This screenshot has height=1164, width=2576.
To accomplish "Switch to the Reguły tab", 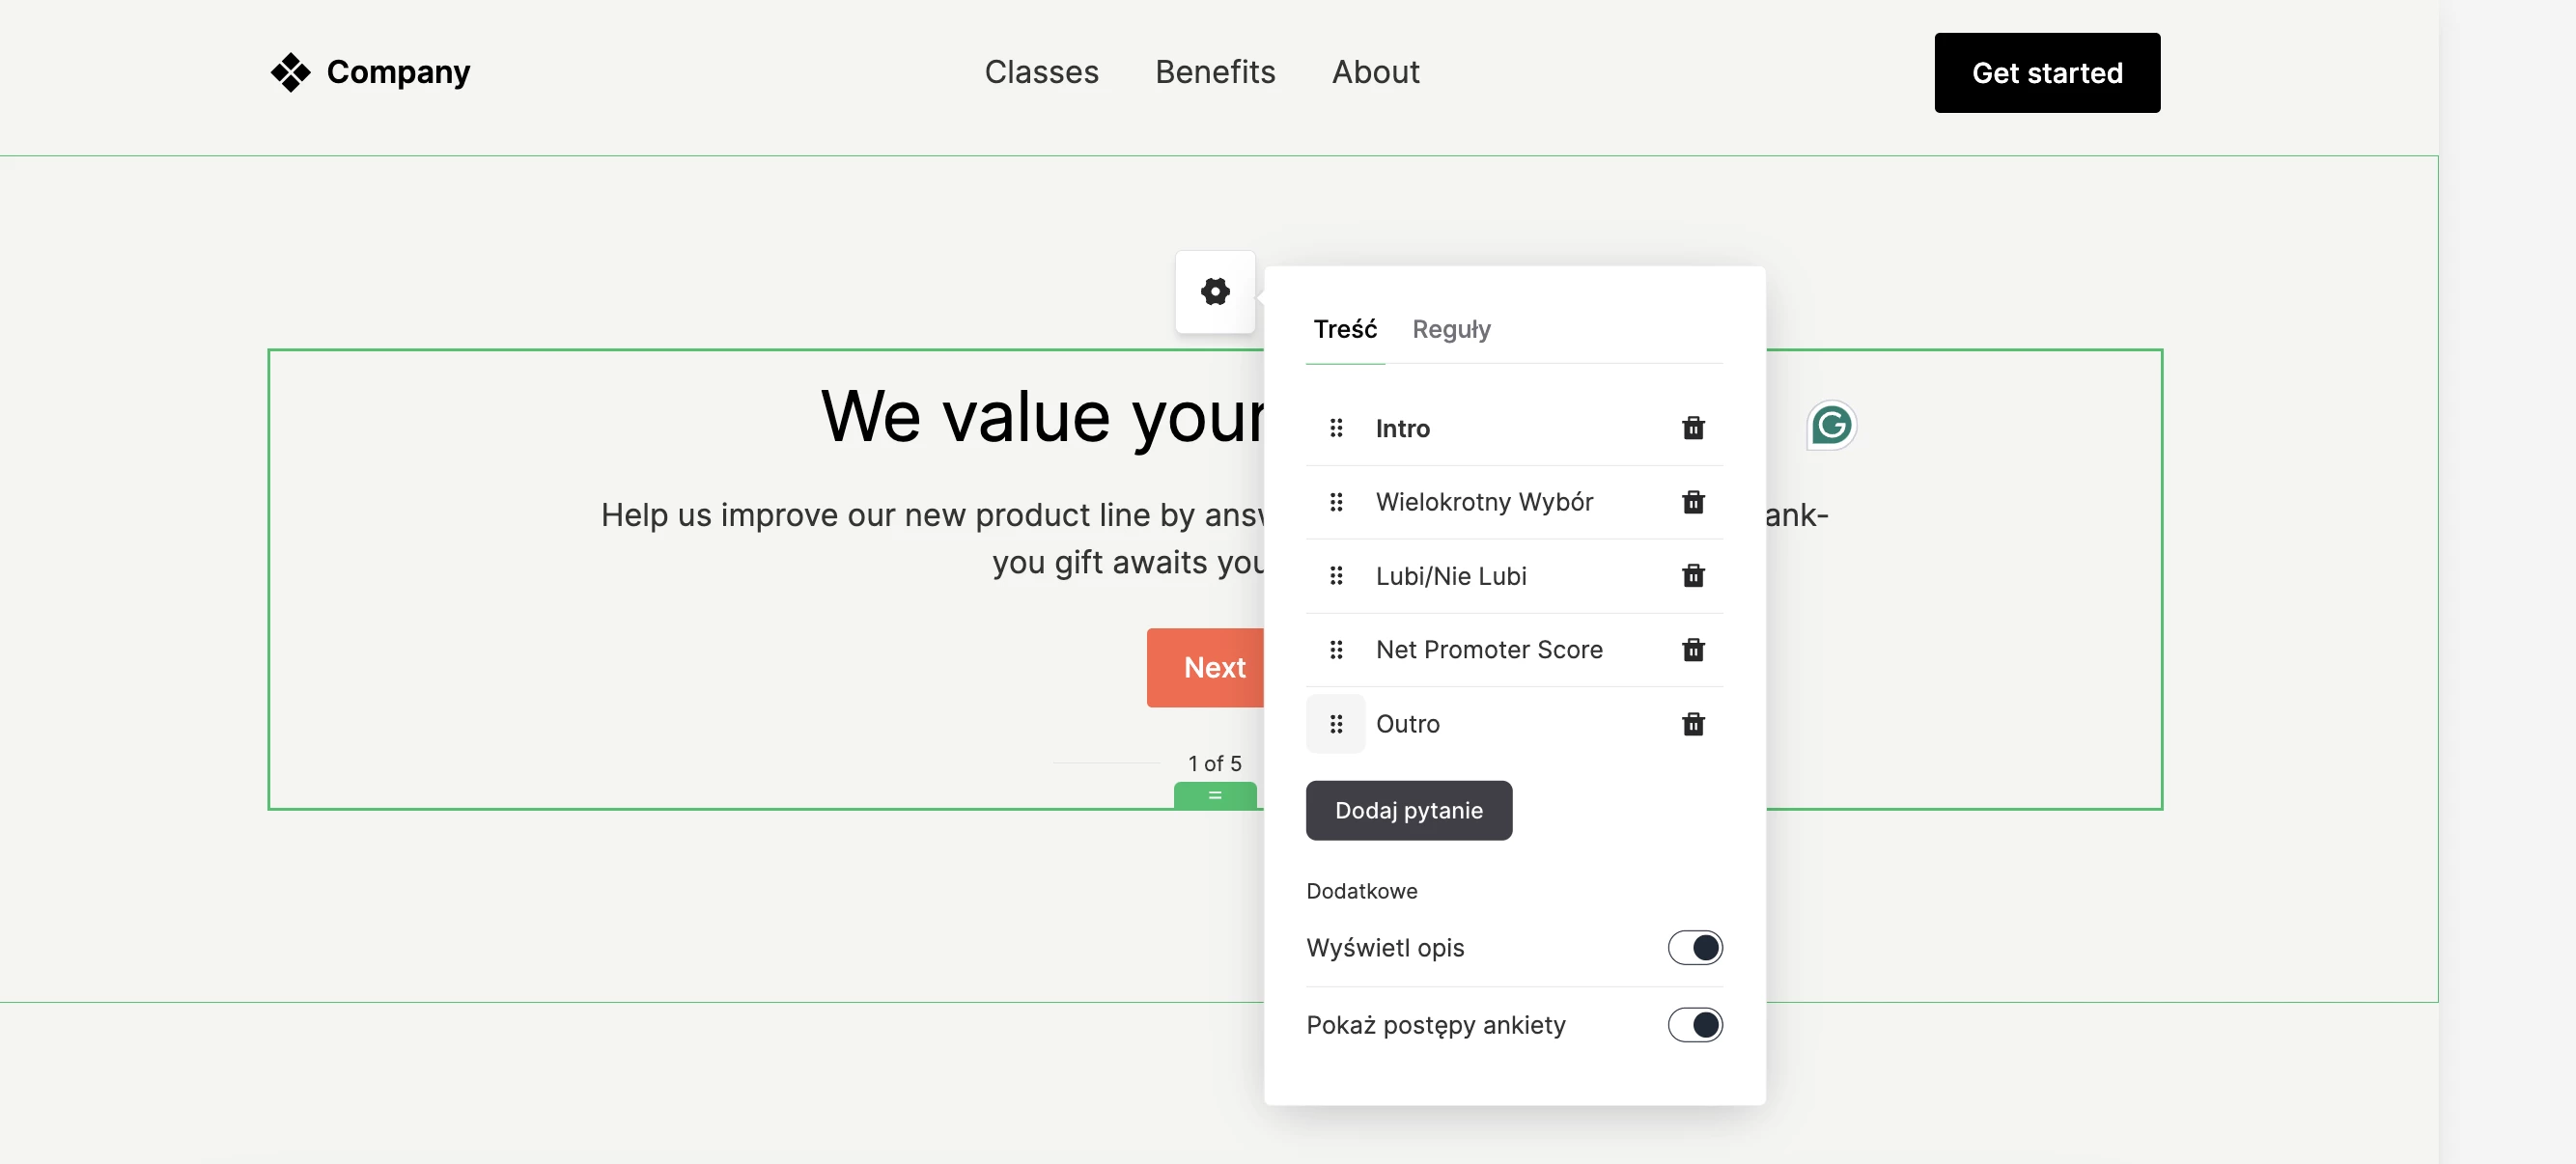I will 1450,329.
